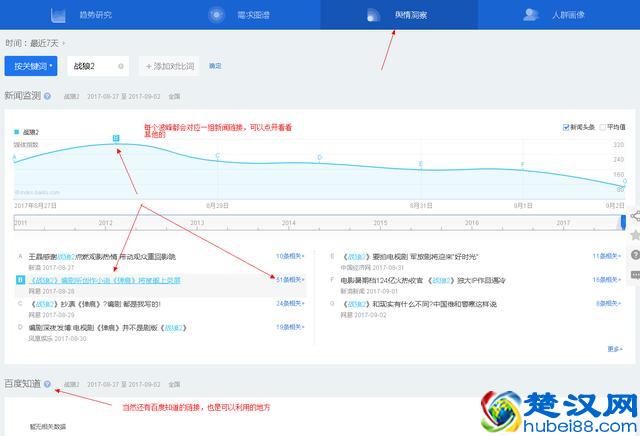The height and width of the screenshot is (436, 640).
Task: Select marker G at the chart end
Action: pyautogui.click(x=624, y=181)
